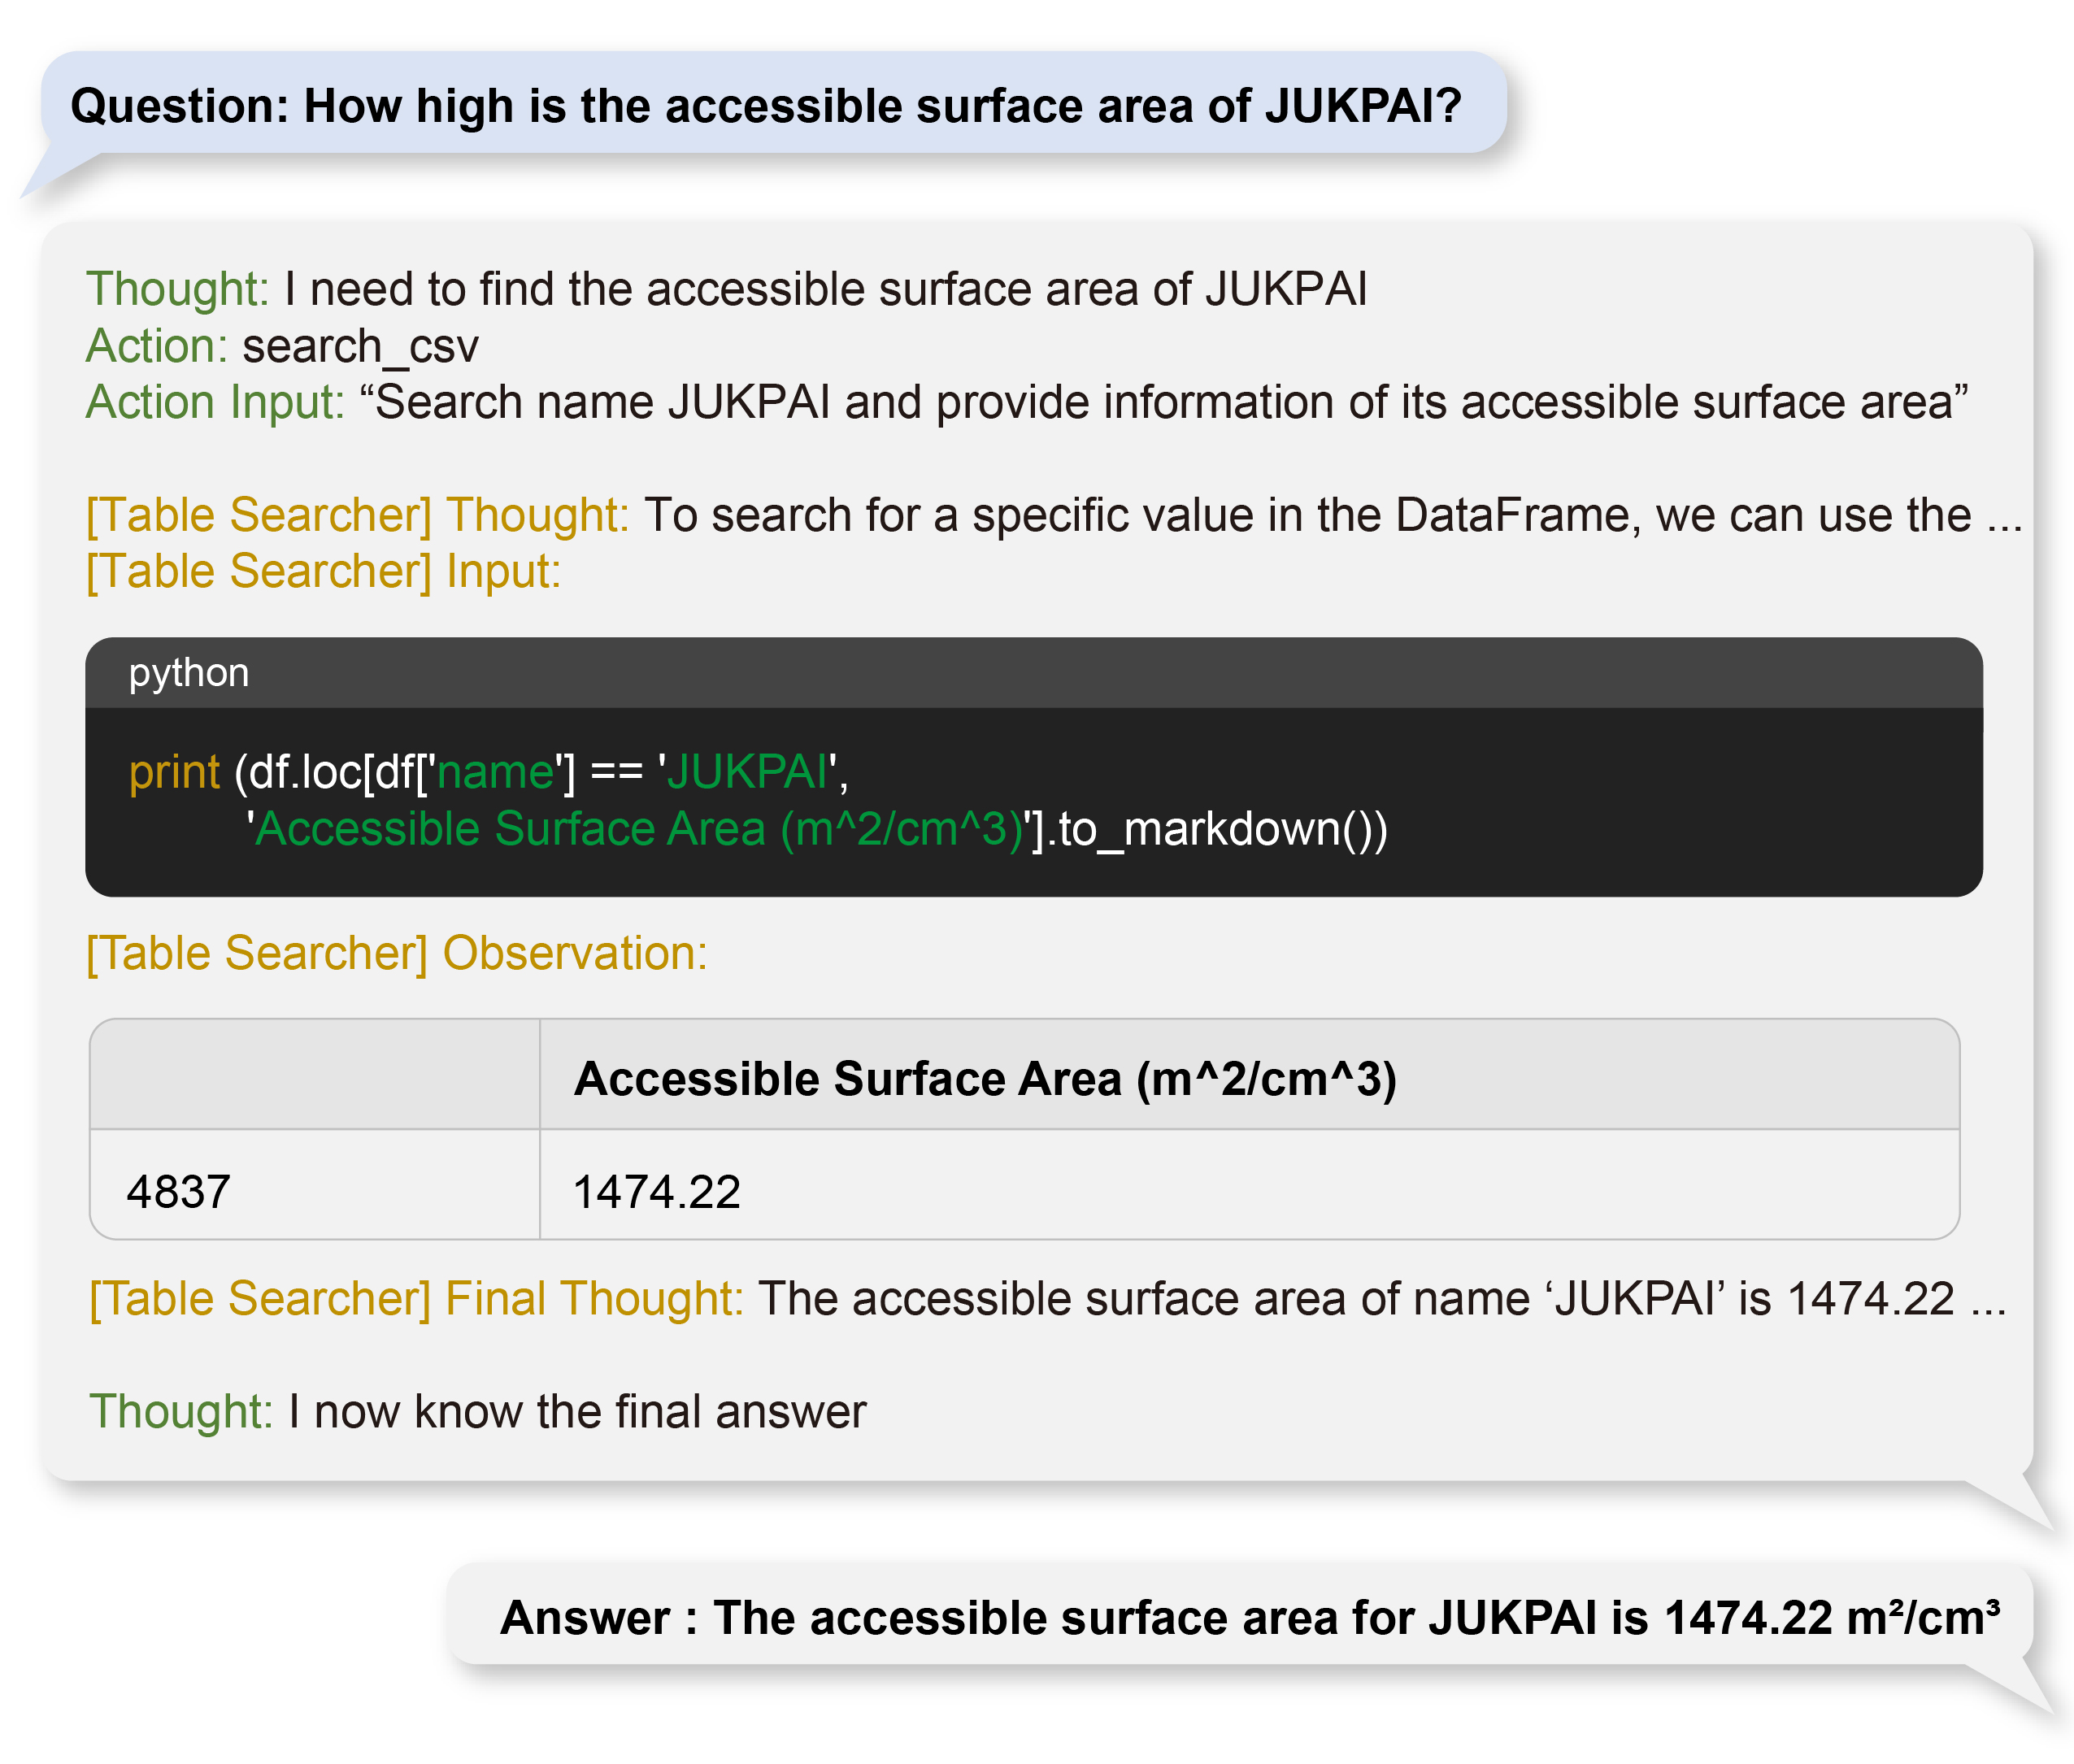Click the 'Action:' label before search_csv

pos(157,346)
